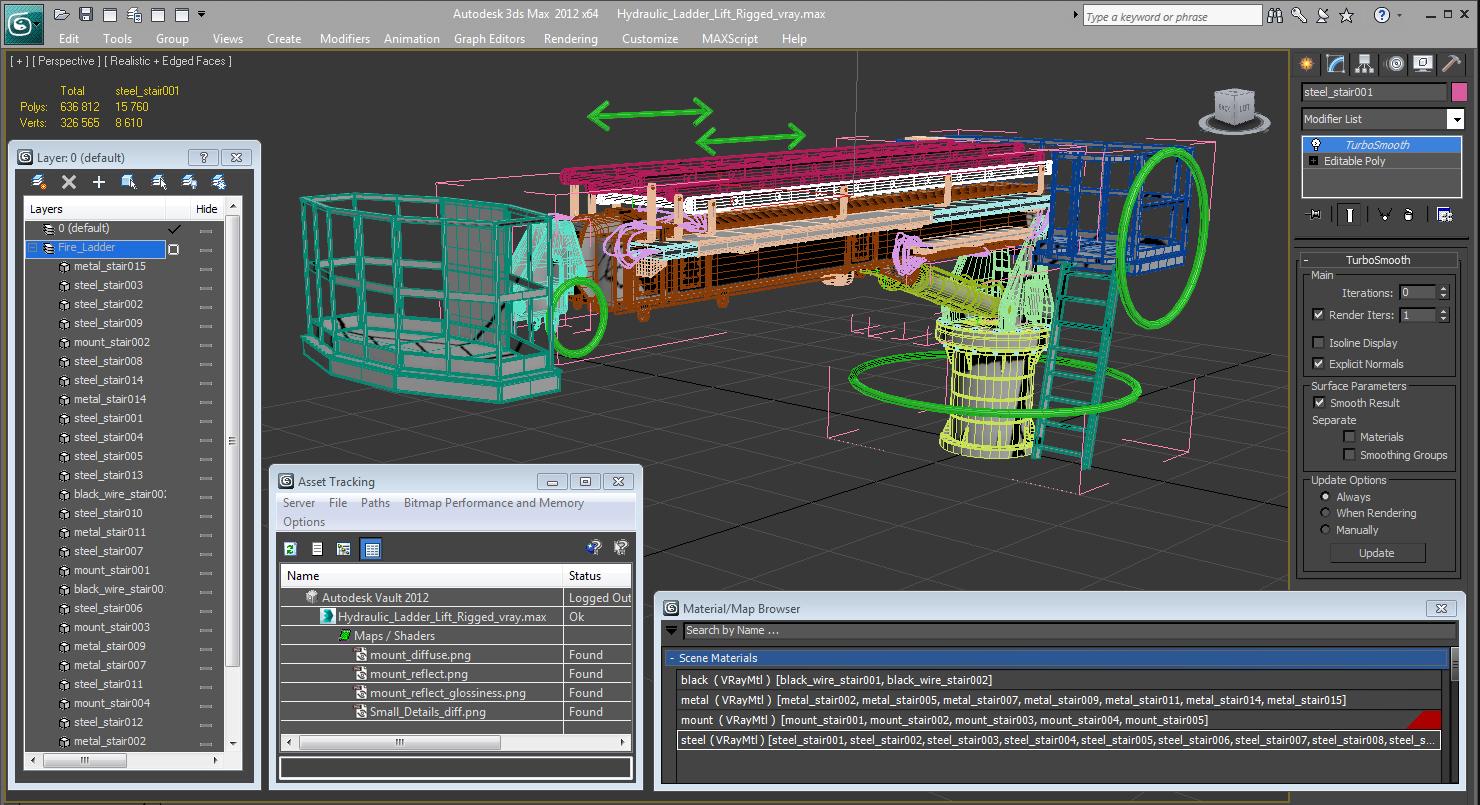Increment the Render Iters spinner arrows
Viewport: 1480px width, 805px height.
coord(1443,311)
